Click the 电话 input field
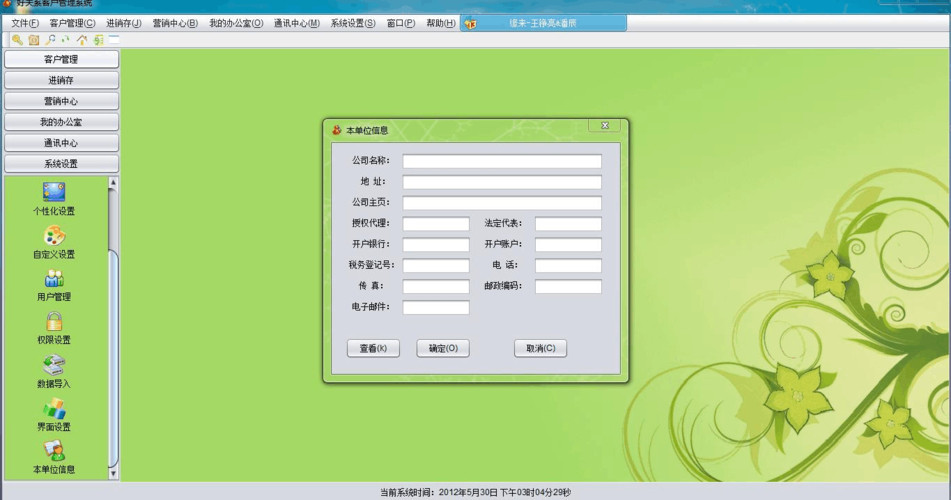 click(x=568, y=266)
